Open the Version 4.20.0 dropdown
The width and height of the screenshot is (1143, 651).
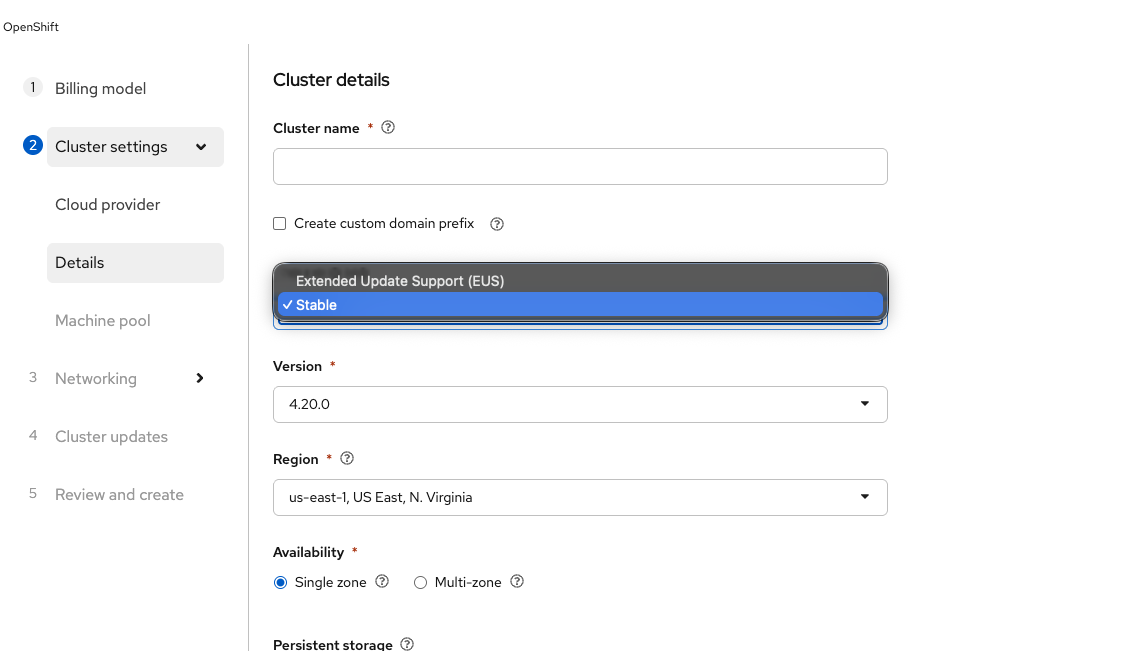(580, 404)
